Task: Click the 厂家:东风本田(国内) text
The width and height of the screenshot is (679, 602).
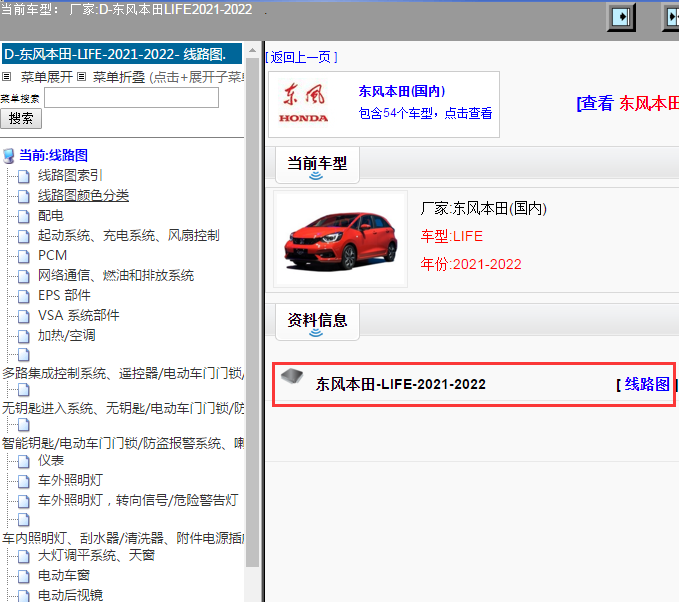Action: [484, 209]
